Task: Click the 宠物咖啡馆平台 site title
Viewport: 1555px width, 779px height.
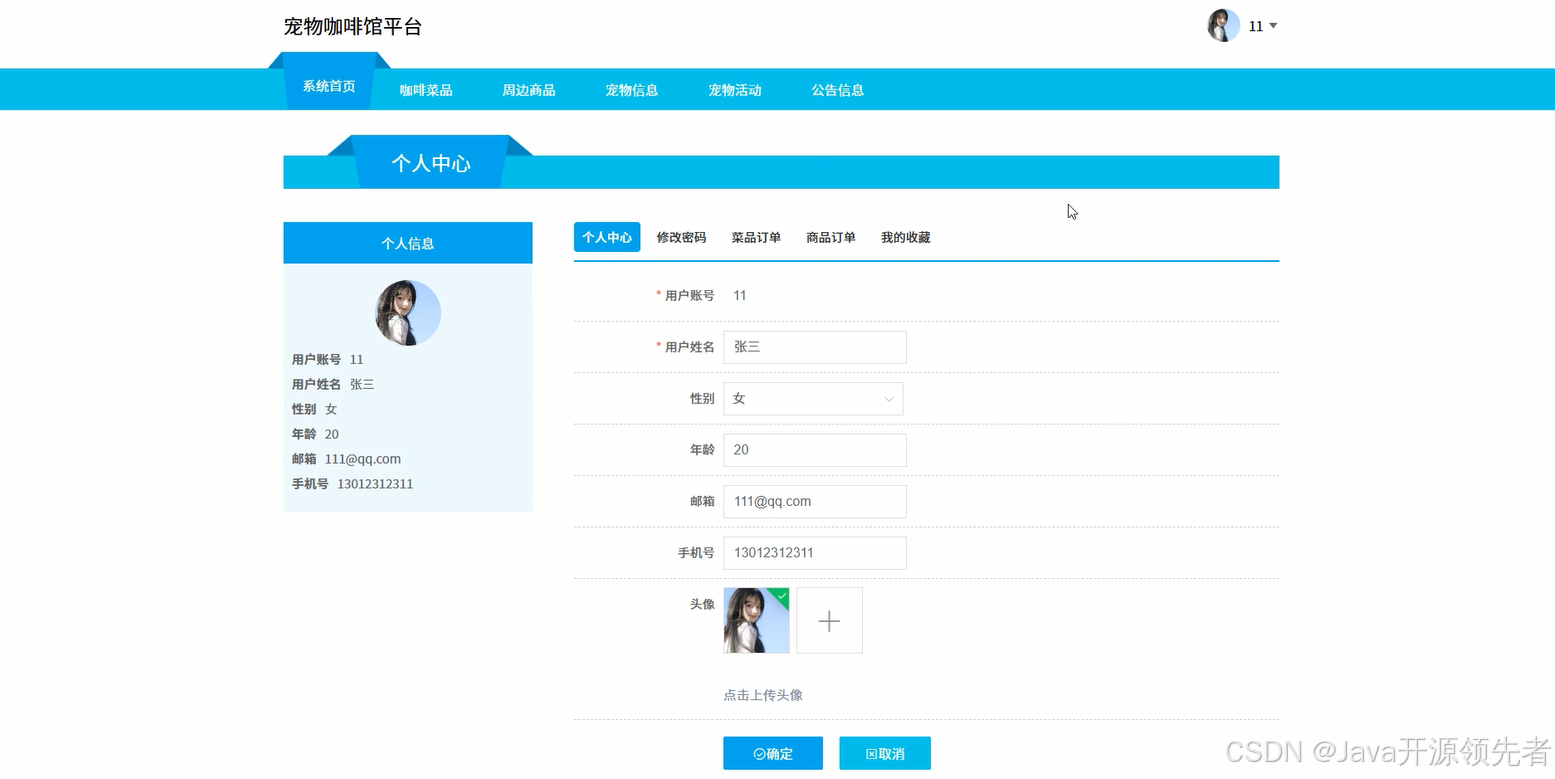Action: [x=353, y=27]
